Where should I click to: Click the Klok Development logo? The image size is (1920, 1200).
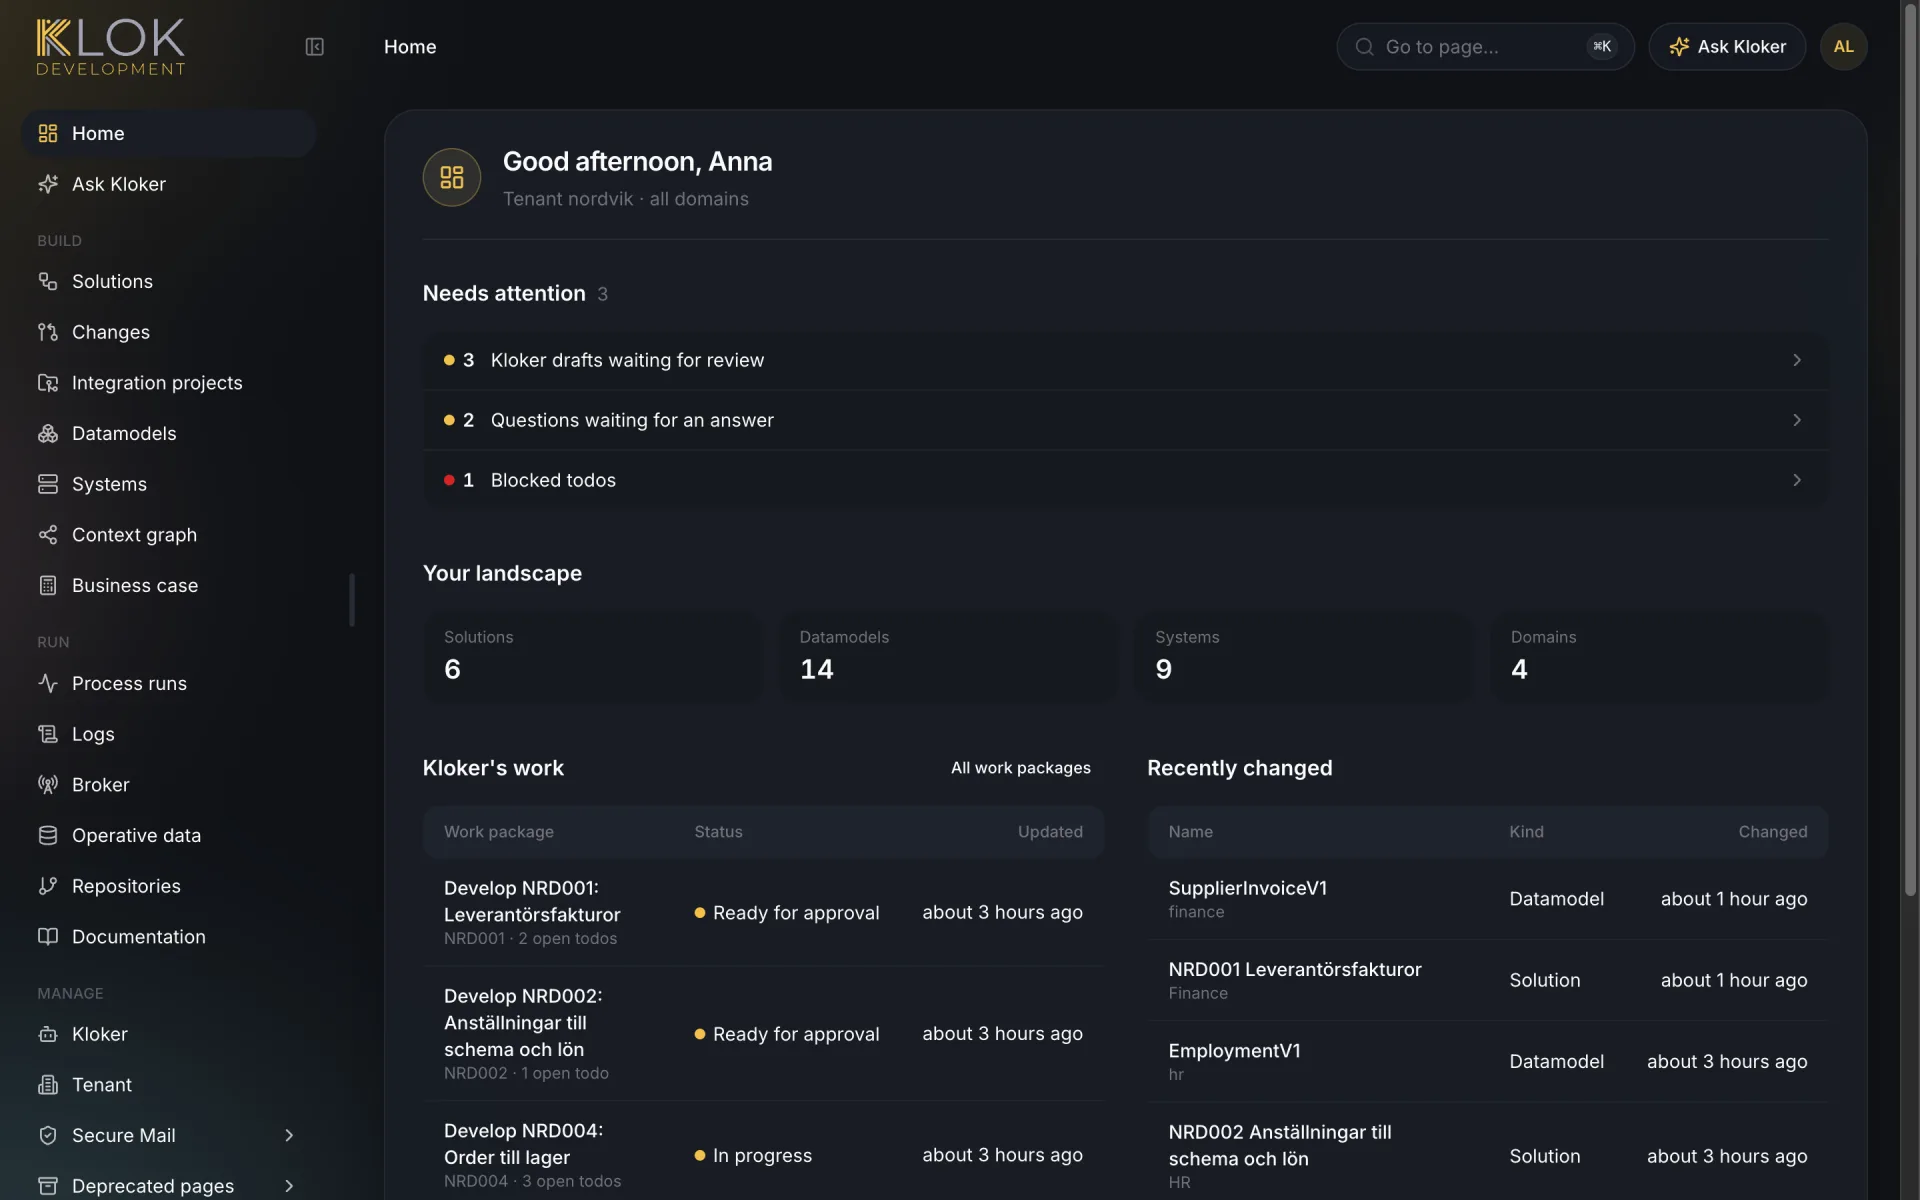coord(111,47)
